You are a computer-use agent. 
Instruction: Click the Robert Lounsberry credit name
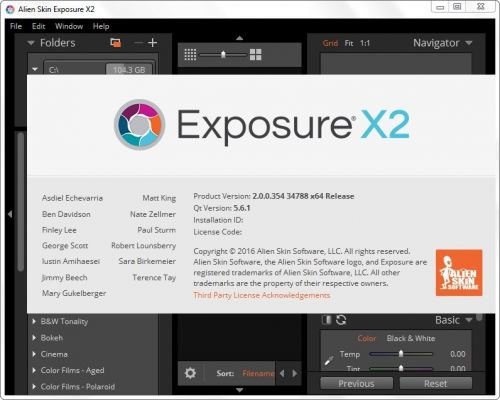click(144, 246)
